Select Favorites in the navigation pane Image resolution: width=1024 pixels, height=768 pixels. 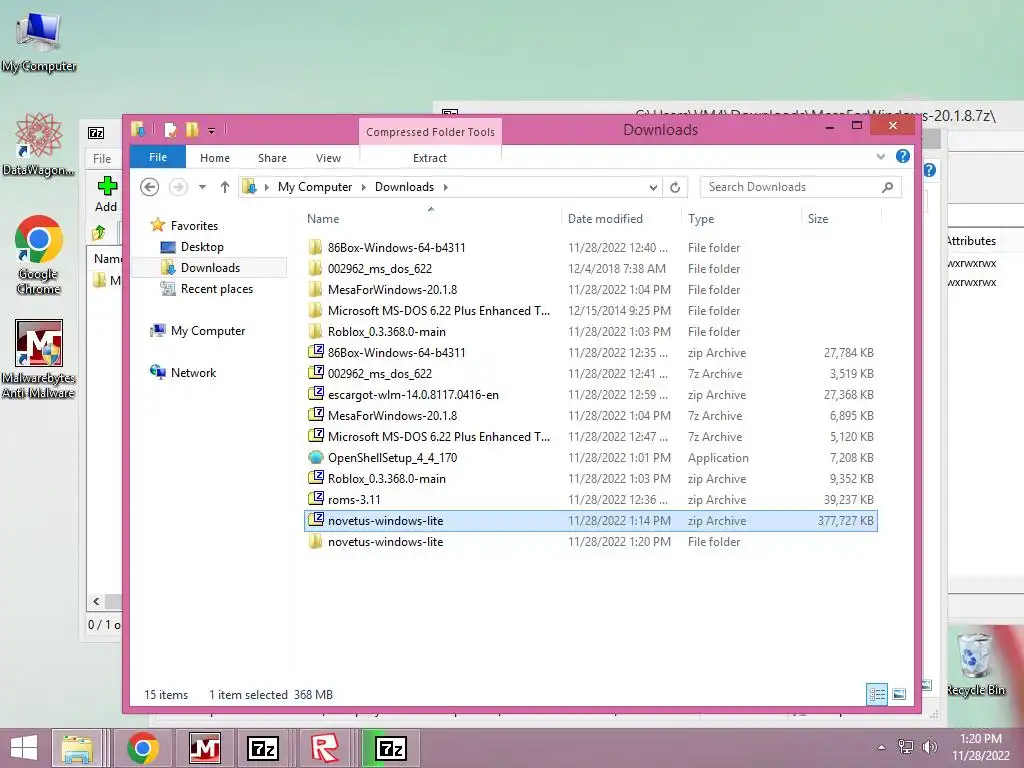point(185,225)
